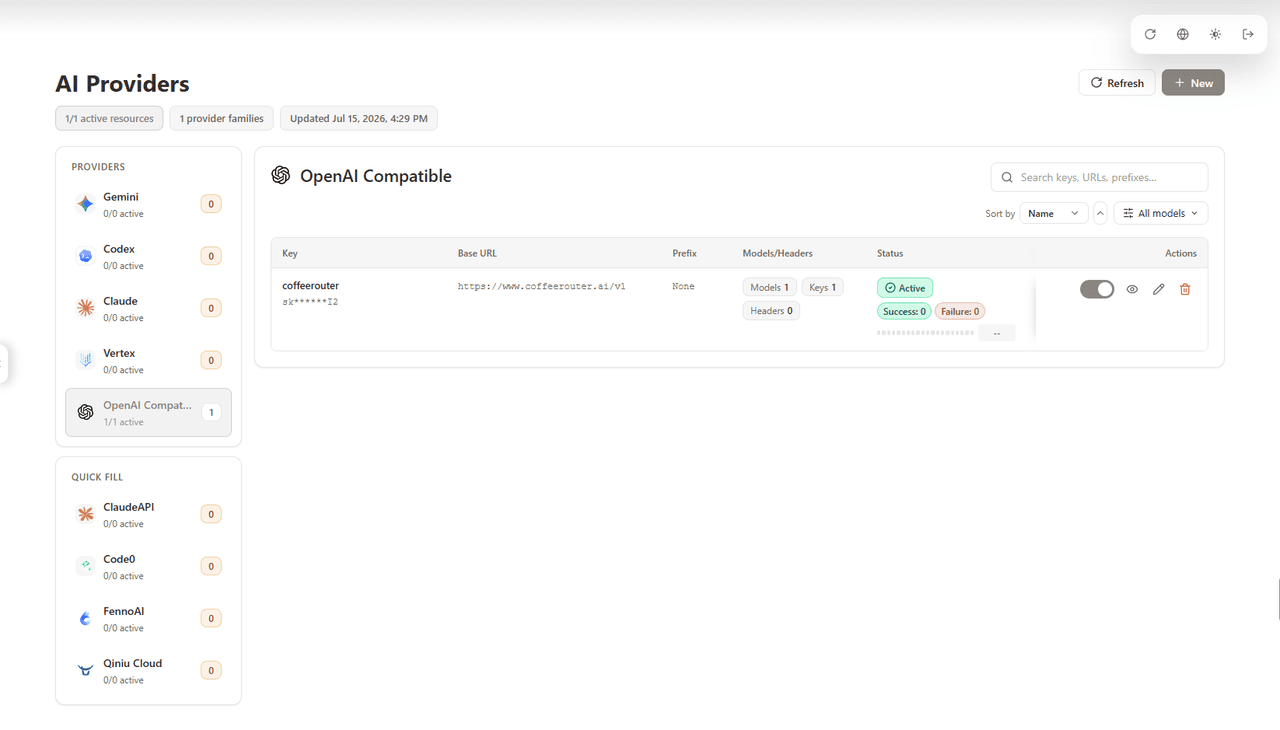Click the None prefix value
This screenshot has height=730, width=1280.
[x=683, y=286]
